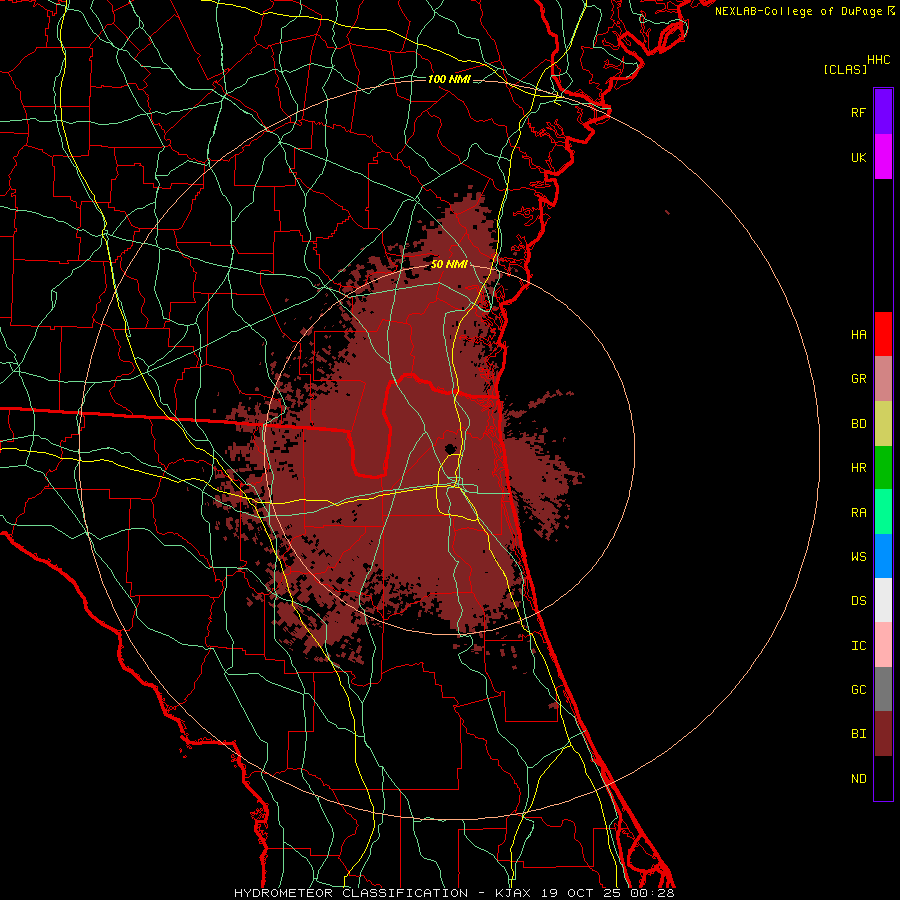This screenshot has height=900, width=900.
Task: Click the "HYDROMETEOR CLASSIFICATION - KJAX" caption
Action: (383, 893)
